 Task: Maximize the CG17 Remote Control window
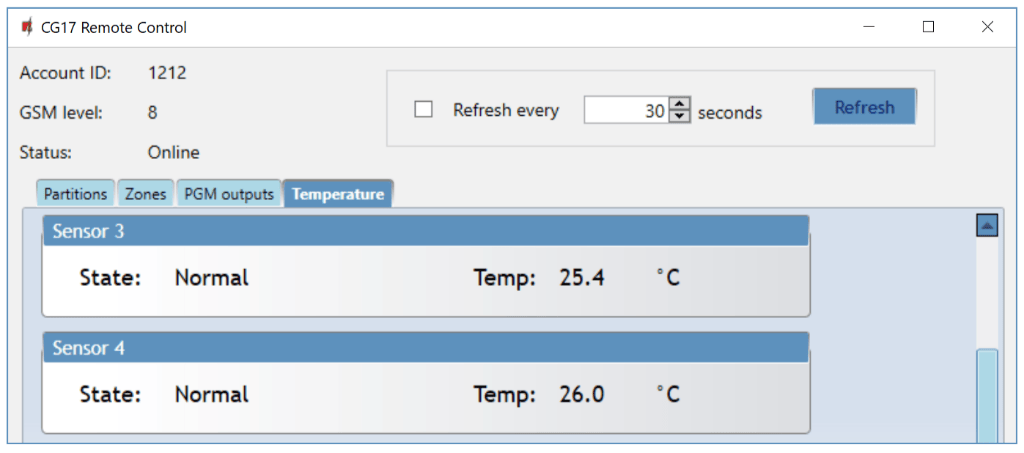click(928, 27)
